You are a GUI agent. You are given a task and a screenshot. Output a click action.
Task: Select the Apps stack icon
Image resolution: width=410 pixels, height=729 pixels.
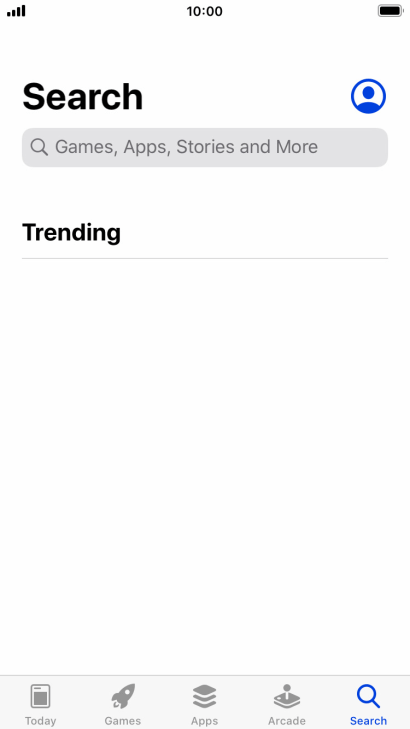click(205, 696)
